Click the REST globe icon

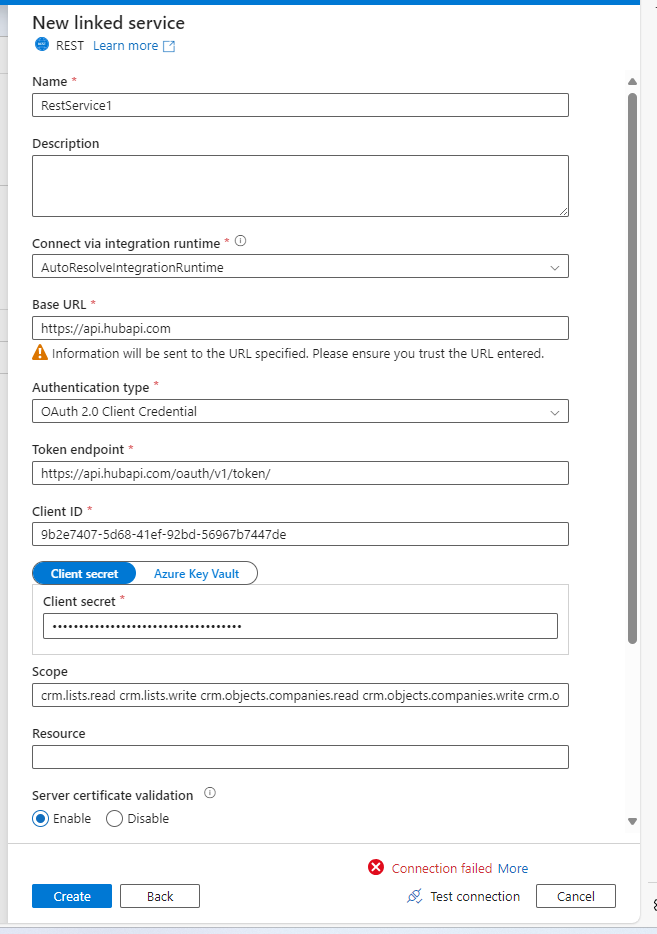coord(42,45)
